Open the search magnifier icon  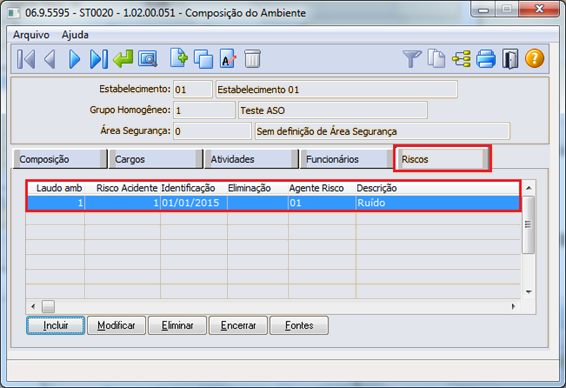click(x=148, y=59)
